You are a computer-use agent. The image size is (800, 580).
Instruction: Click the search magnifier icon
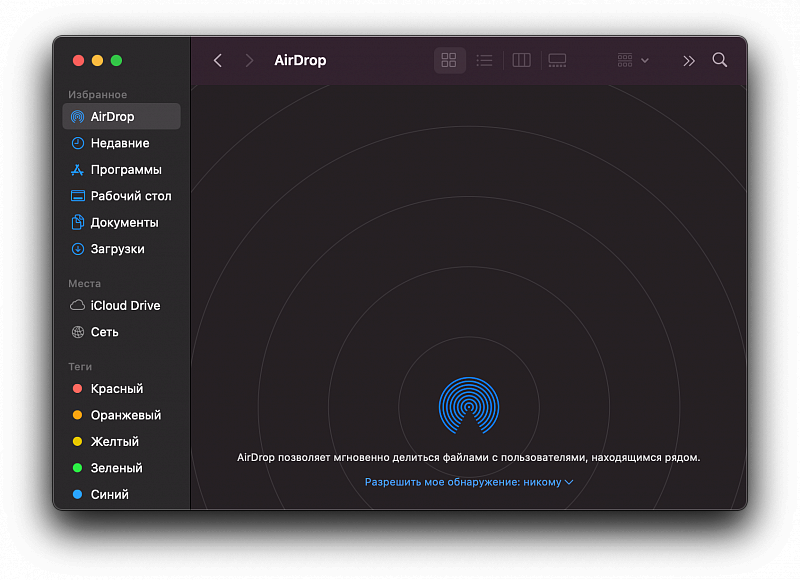719,60
